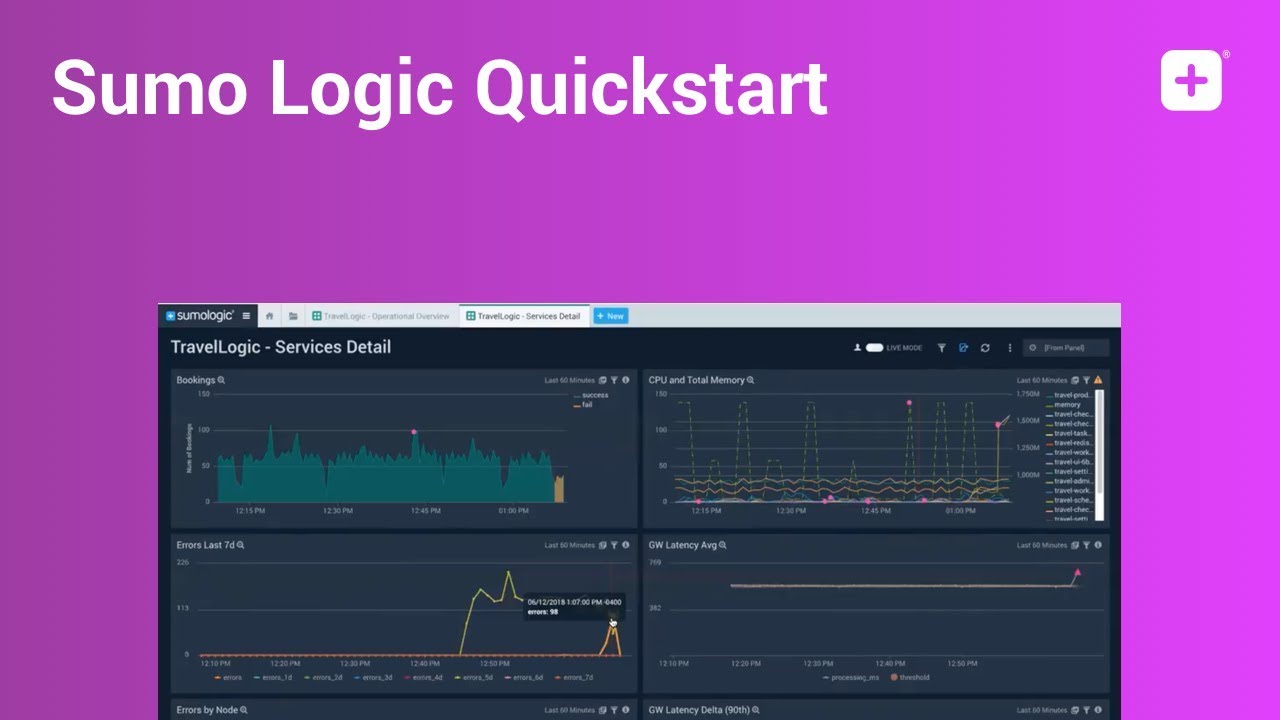
Task: Click the filter icon on CPU and Total Memory panel
Action: [x=1086, y=380]
